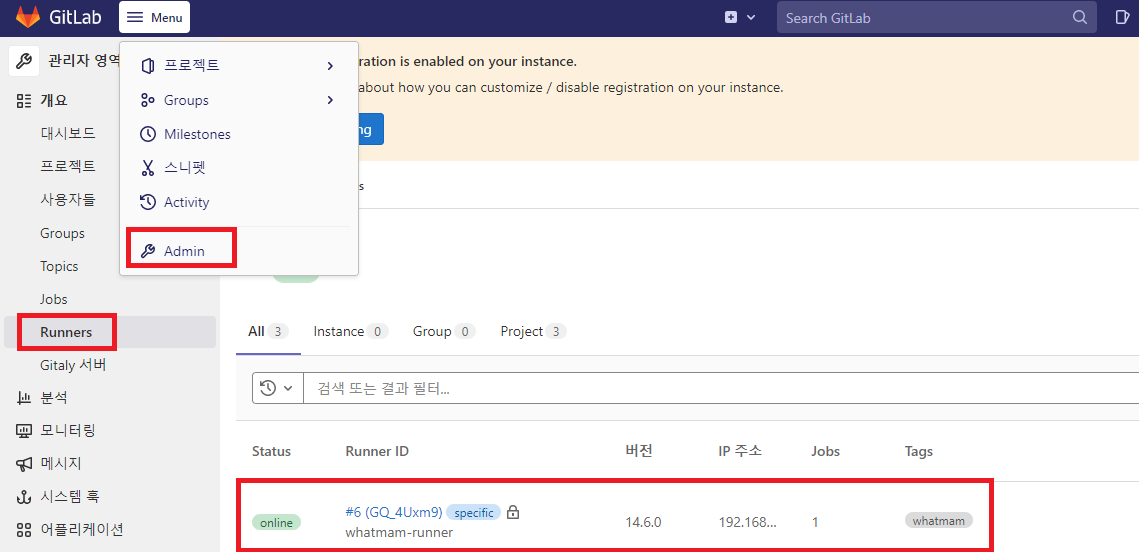This screenshot has width=1139, height=552.
Task: Expand the 프로젝트 submenu chevron
Action: (330, 66)
